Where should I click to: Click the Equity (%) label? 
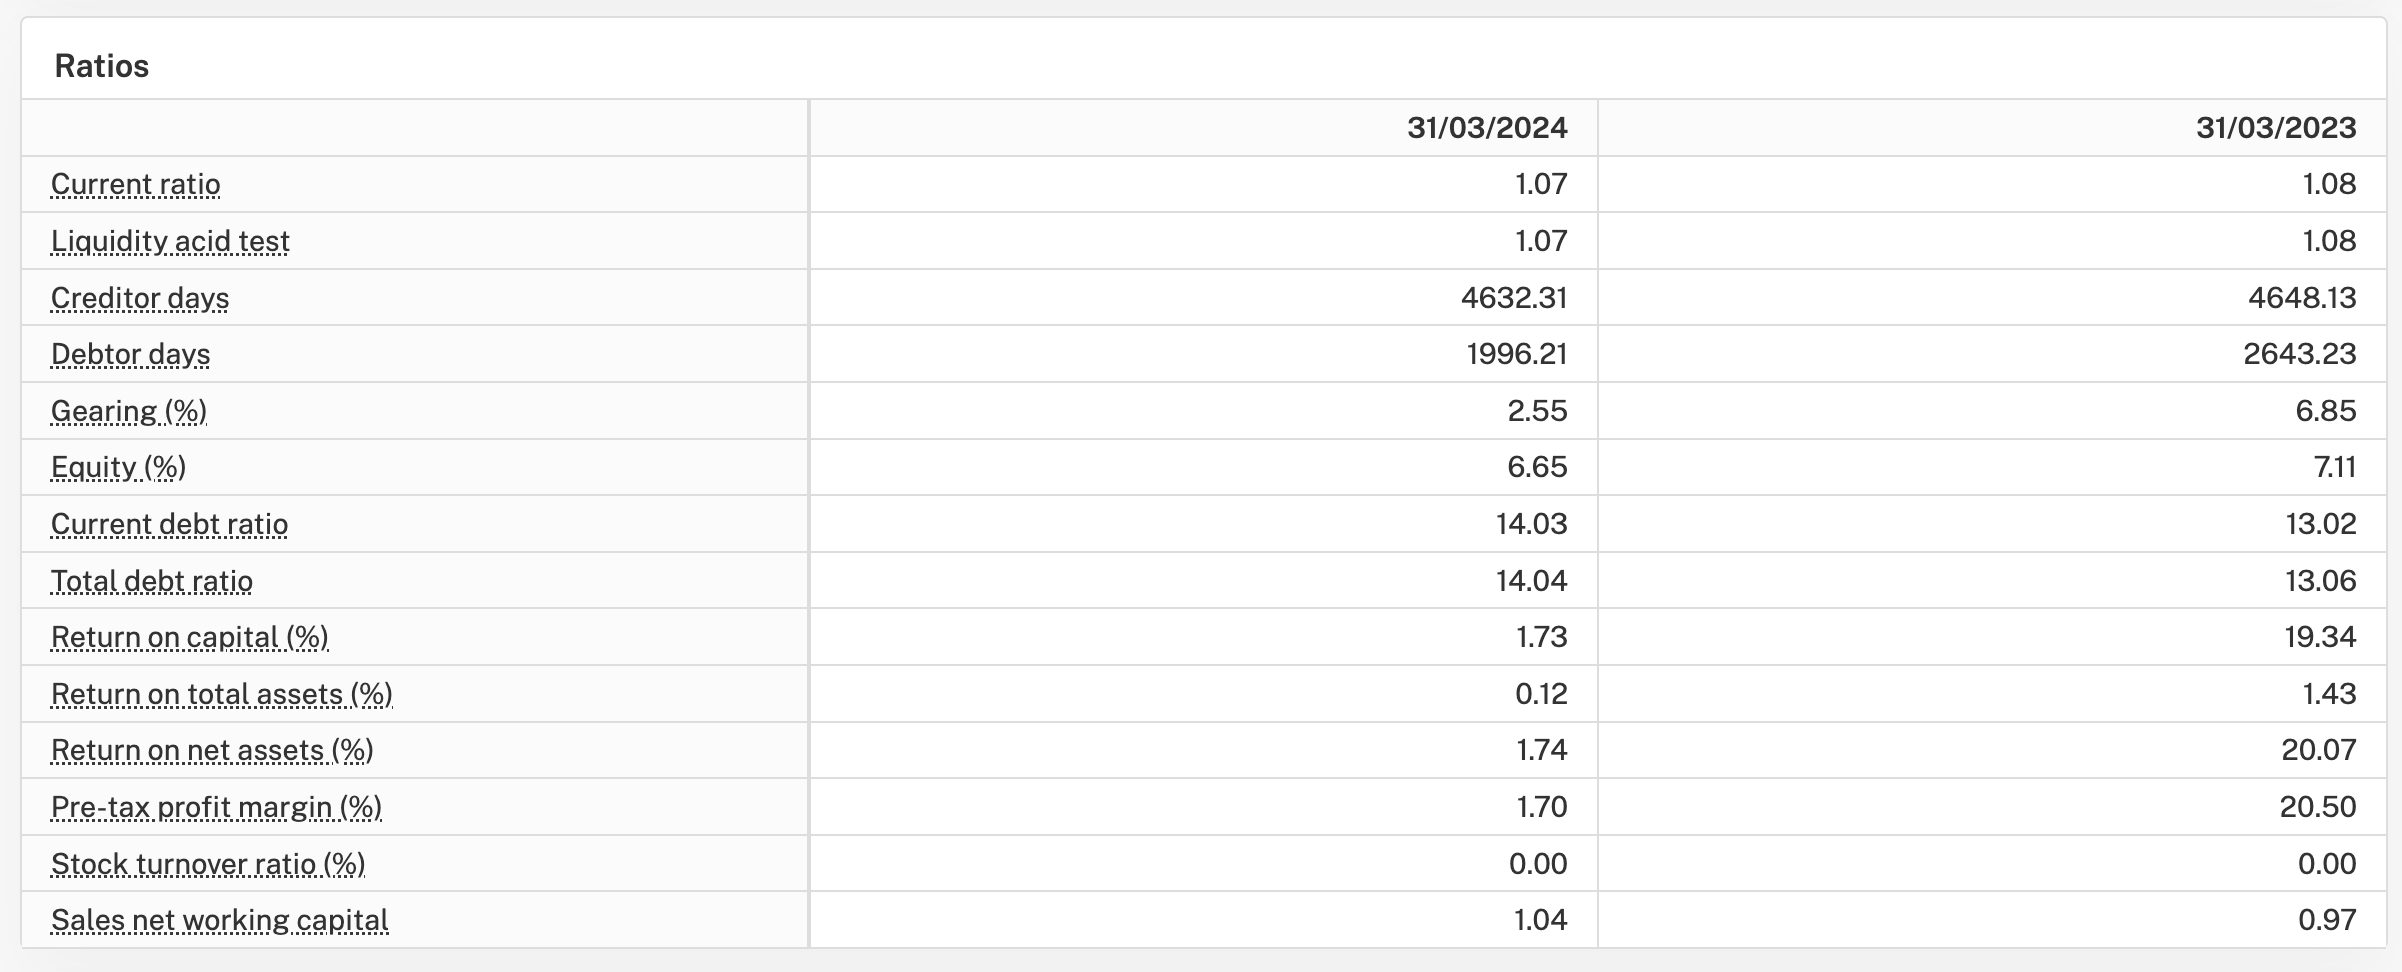pos(118,468)
